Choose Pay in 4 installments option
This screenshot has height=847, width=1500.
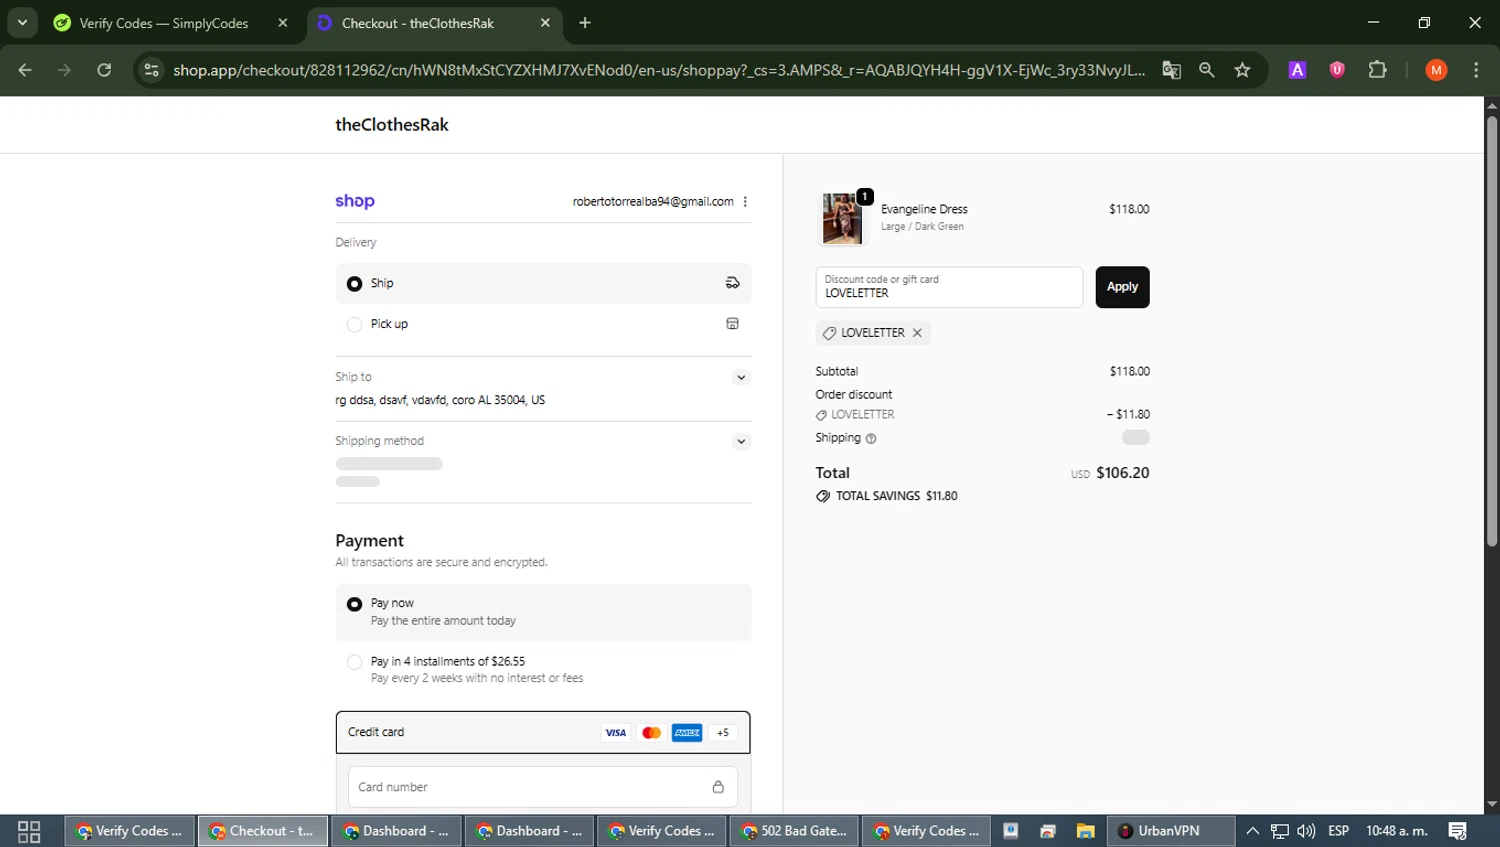tap(543, 669)
